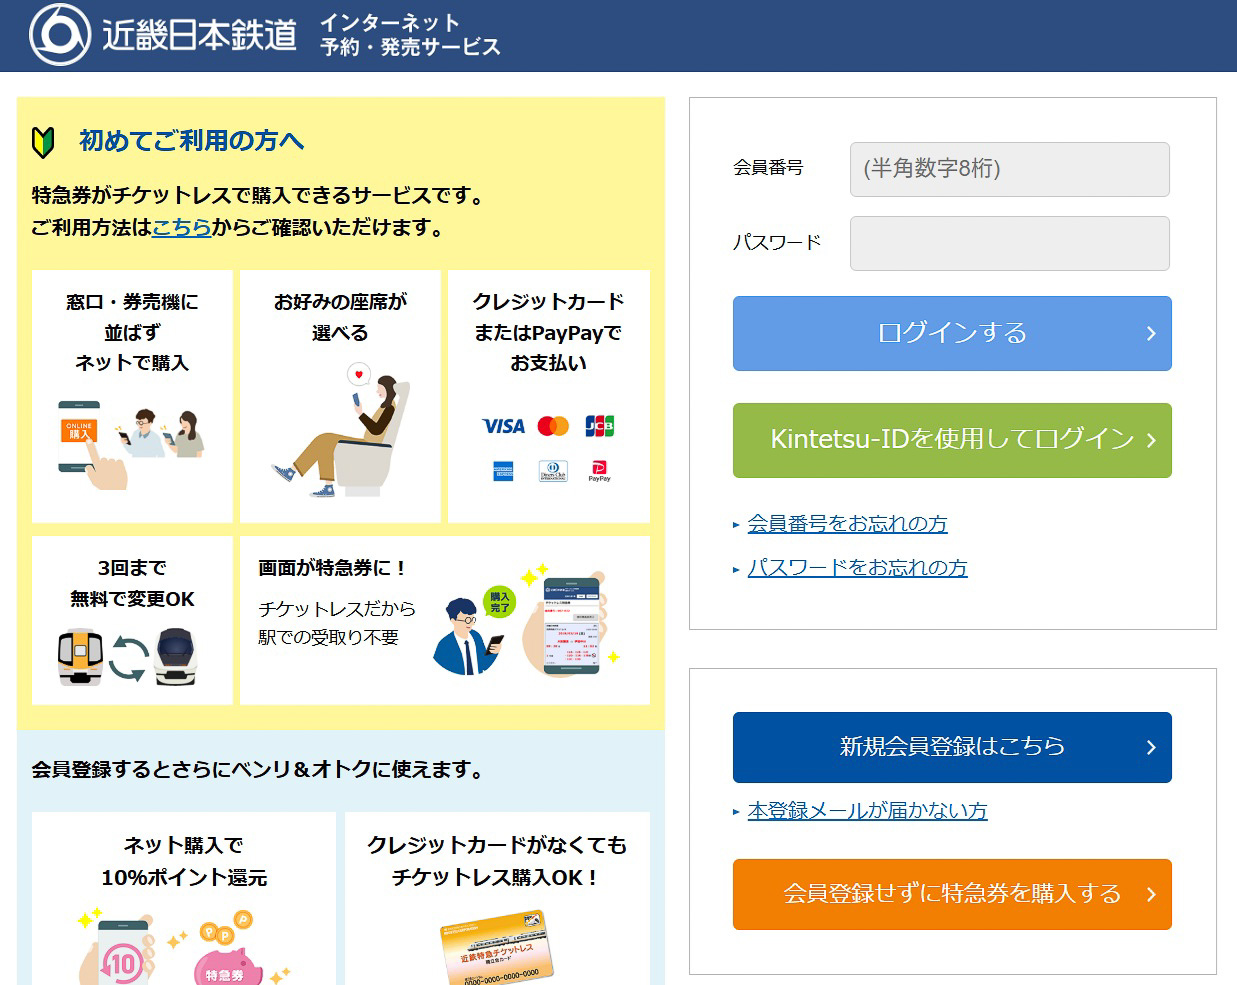Click the Kintetsu railway circular logo

pos(59,35)
